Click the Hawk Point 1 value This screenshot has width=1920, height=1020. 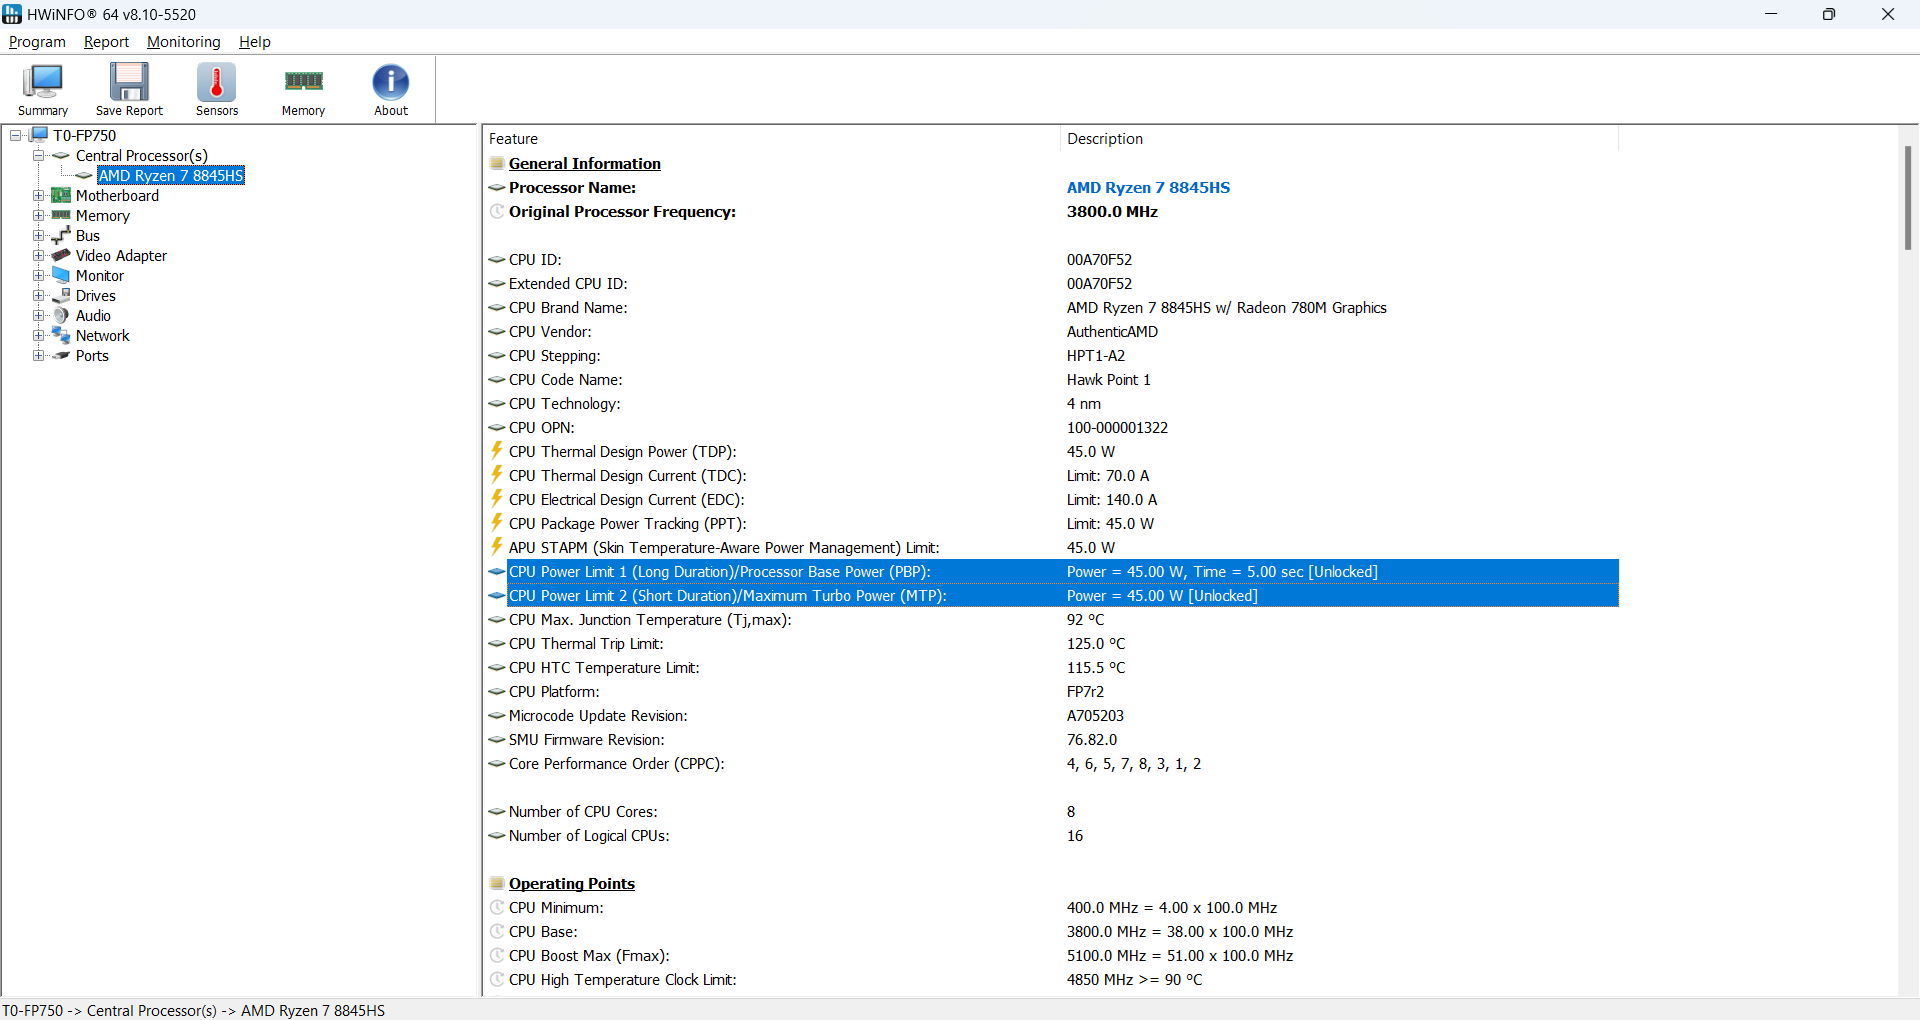point(1108,379)
